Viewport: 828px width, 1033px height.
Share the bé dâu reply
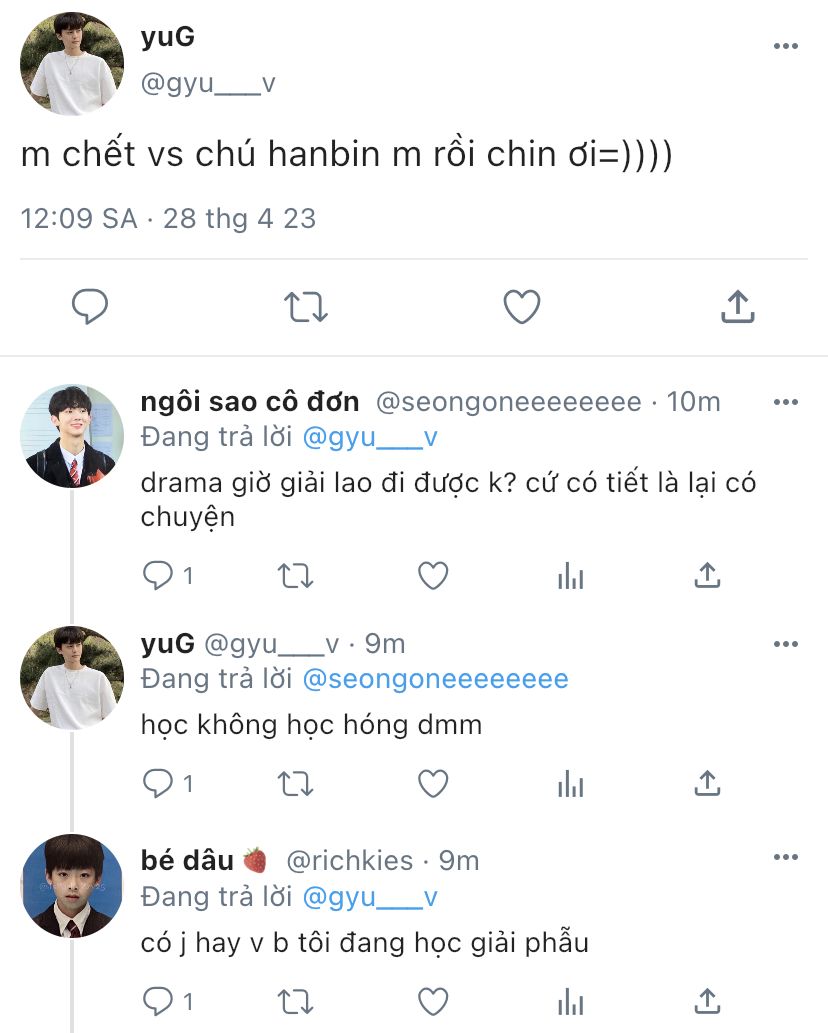point(707,1001)
